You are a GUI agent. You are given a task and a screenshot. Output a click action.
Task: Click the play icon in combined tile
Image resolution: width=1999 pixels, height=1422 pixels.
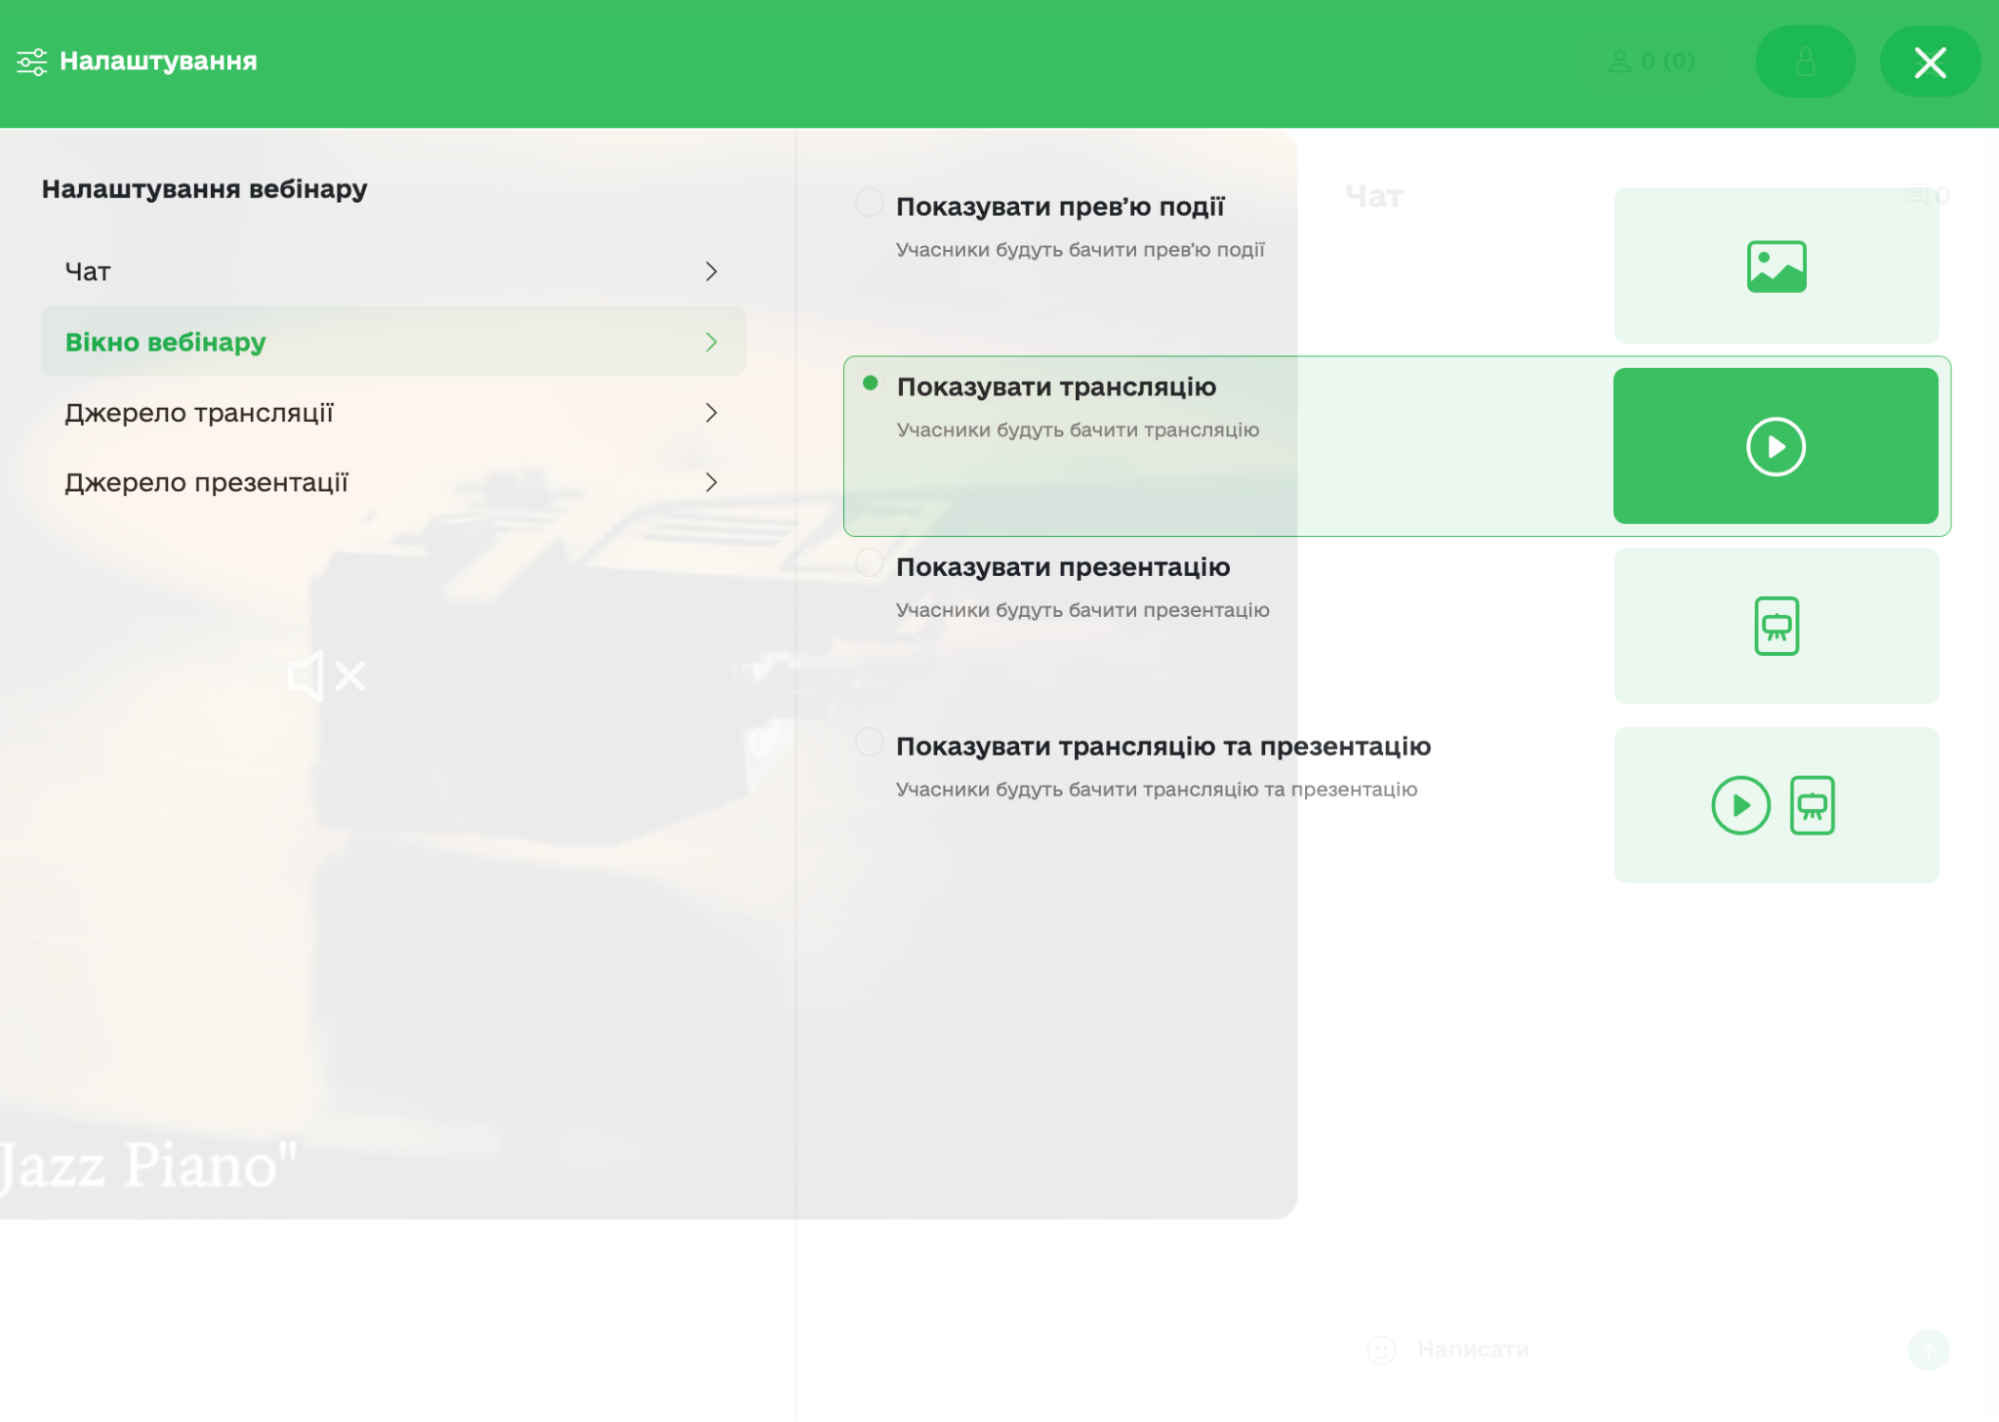(x=1740, y=805)
